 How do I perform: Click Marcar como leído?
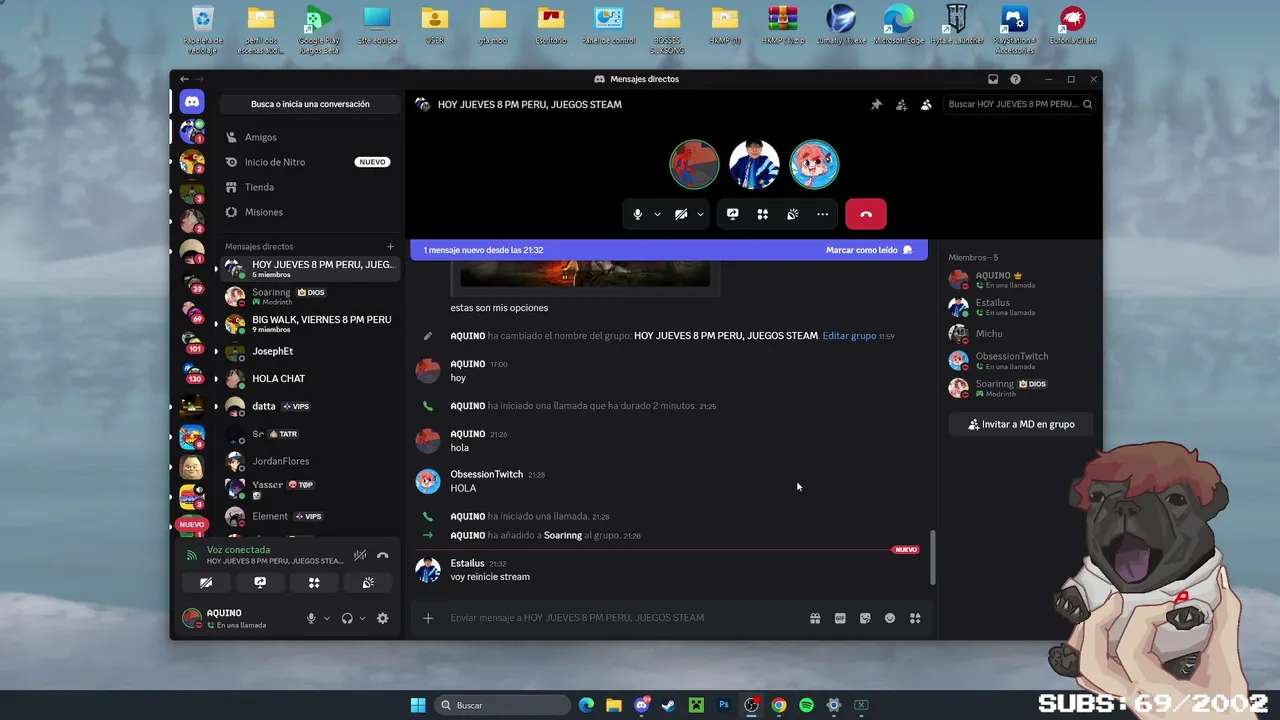(869, 250)
